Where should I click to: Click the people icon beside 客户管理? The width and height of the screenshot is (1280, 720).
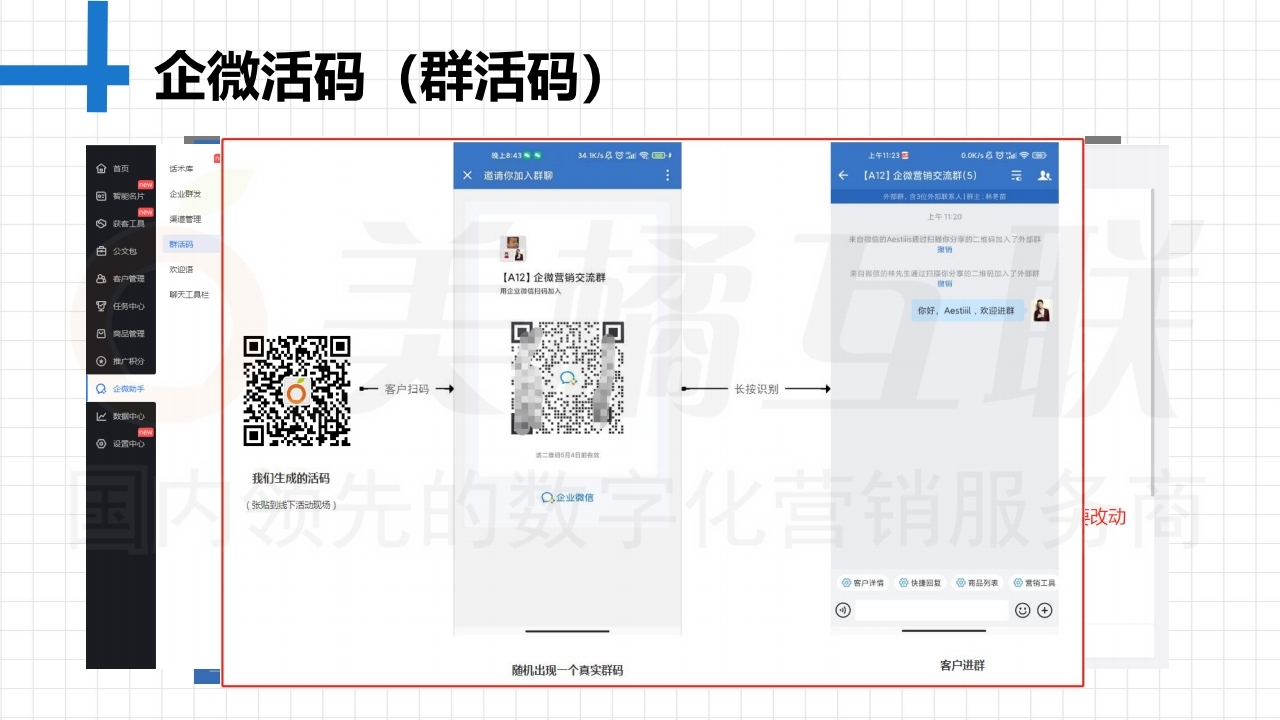(x=101, y=279)
